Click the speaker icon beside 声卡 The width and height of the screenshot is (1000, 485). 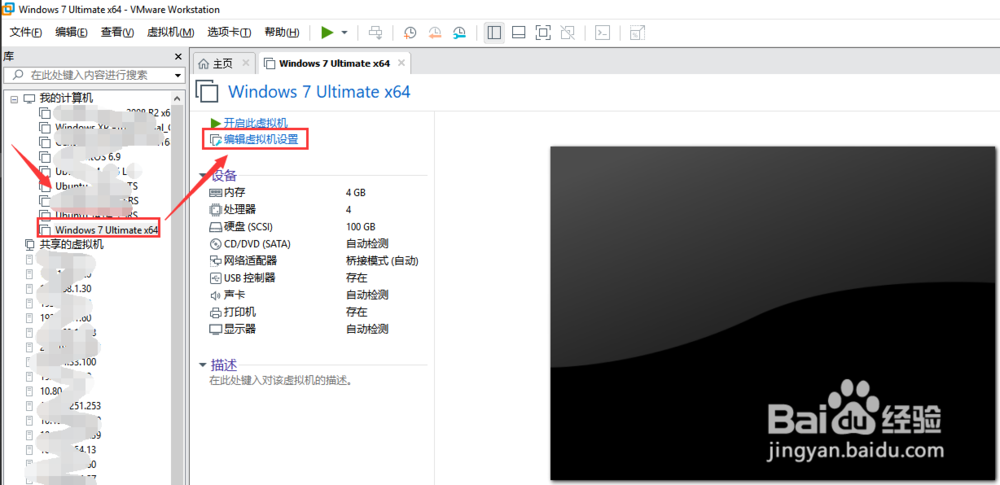pos(215,295)
